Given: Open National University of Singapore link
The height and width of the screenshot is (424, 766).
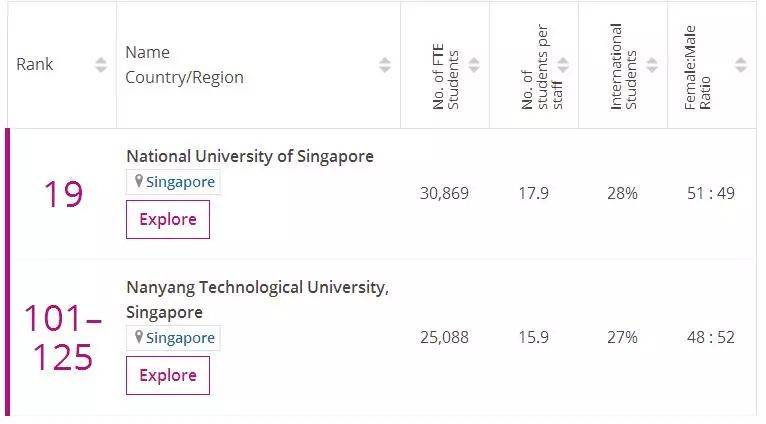Looking at the screenshot, I should pyautogui.click(x=249, y=156).
